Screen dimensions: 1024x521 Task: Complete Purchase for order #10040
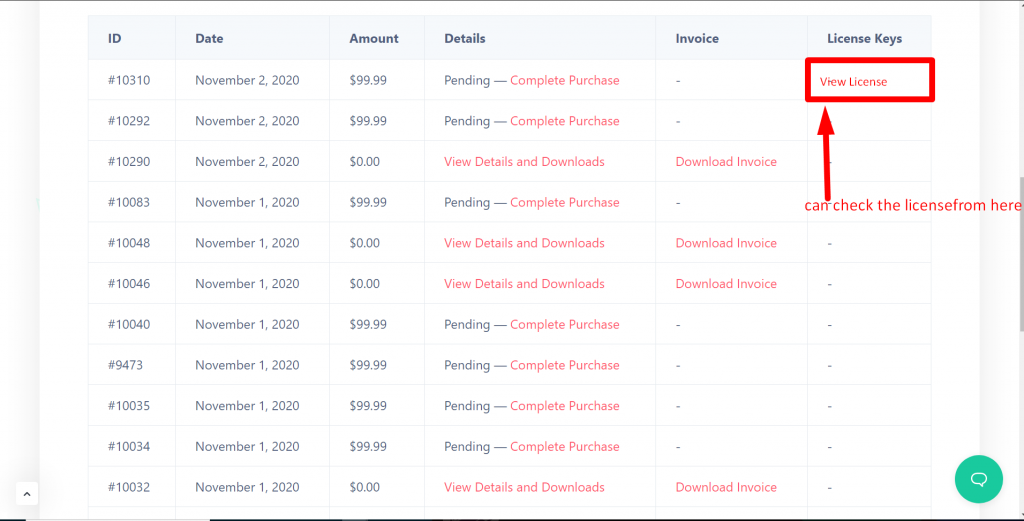[x=564, y=325]
